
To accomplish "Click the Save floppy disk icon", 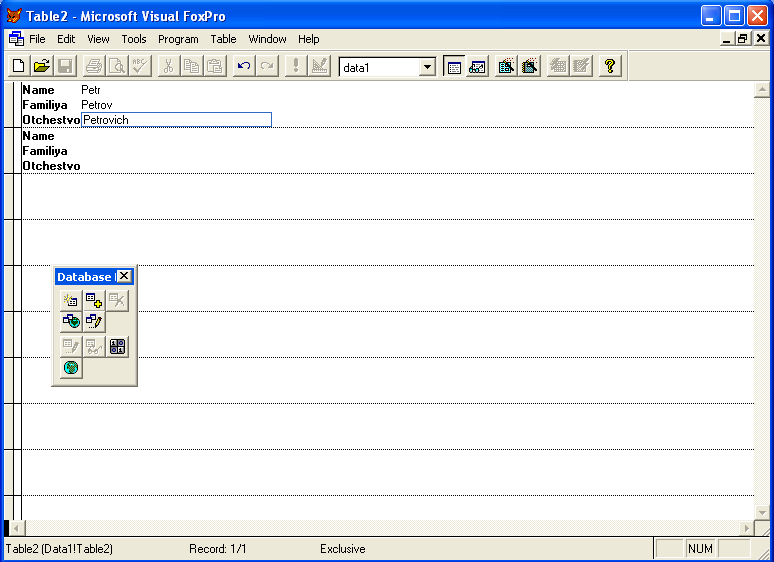I will point(65,66).
